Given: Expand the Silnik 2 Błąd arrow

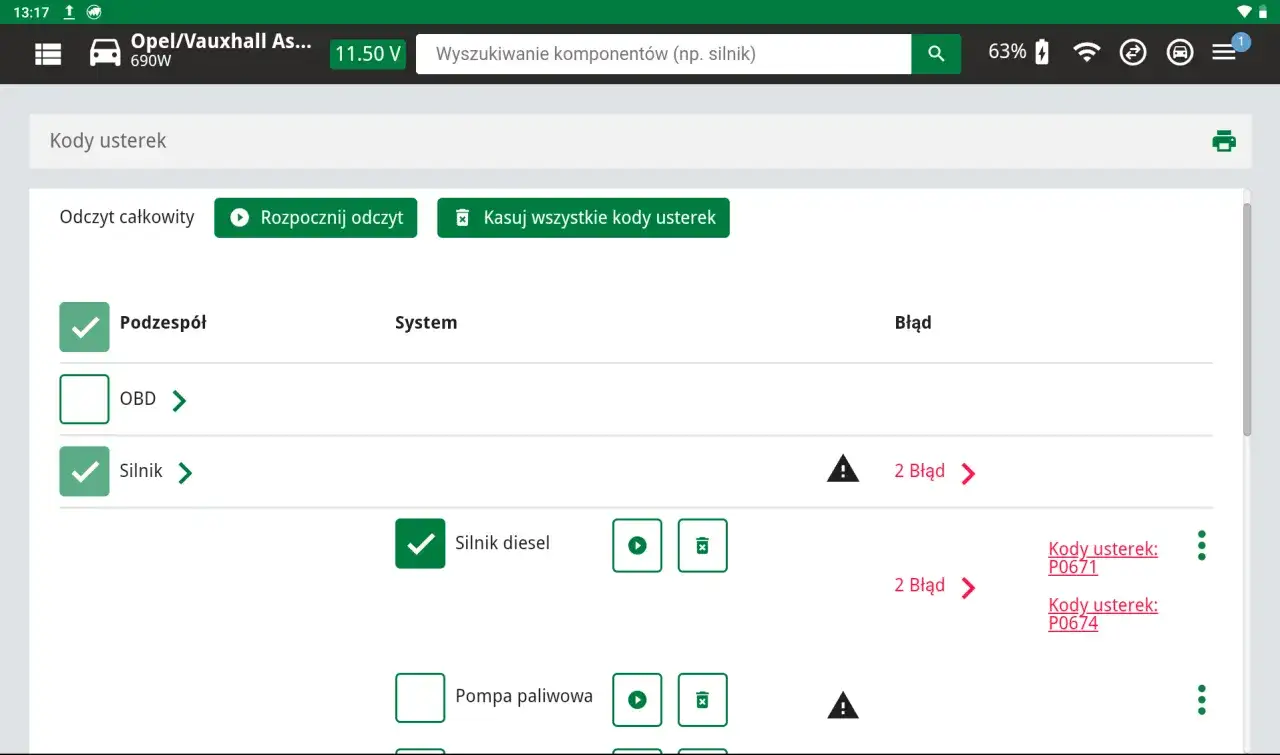Looking at the screenshot, I should pos(967,473).
